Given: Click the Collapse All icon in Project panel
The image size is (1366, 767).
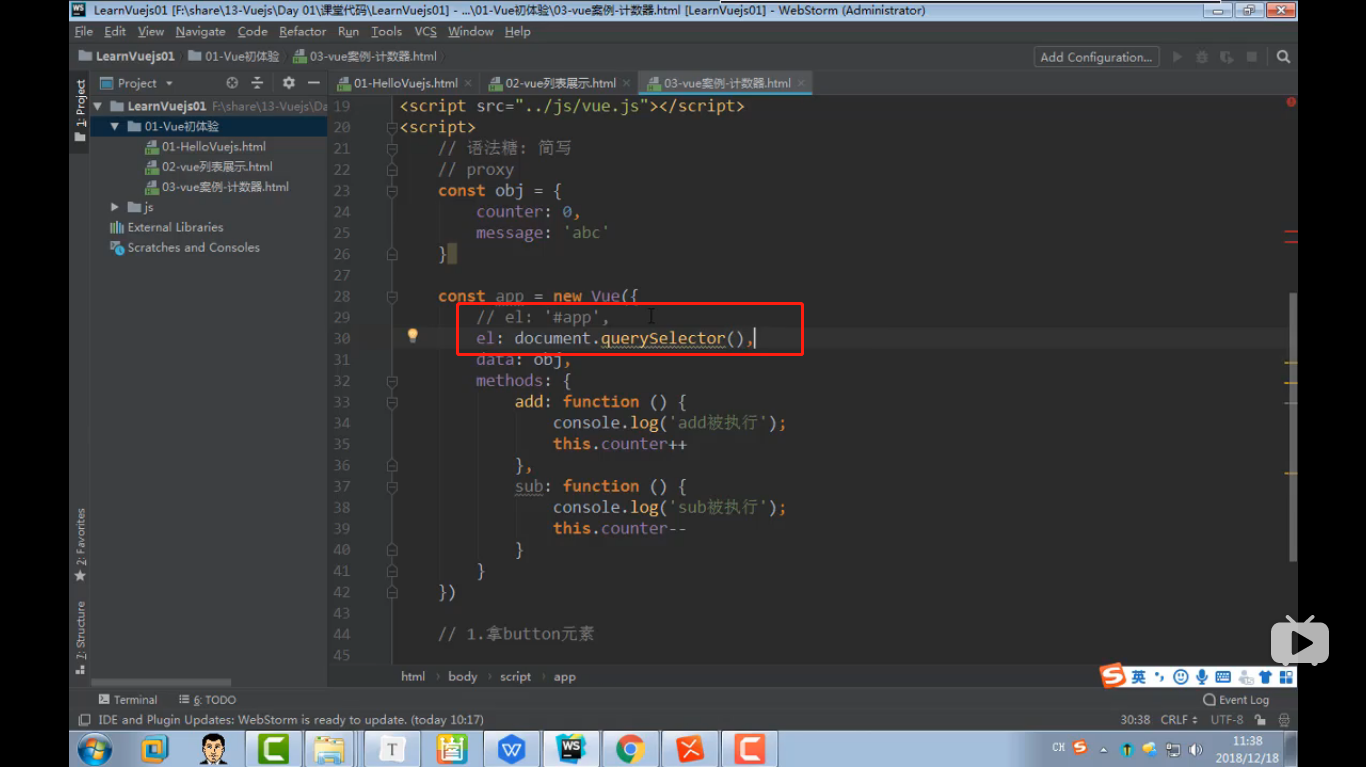Looking at the screenshot, I should [257, 83].
